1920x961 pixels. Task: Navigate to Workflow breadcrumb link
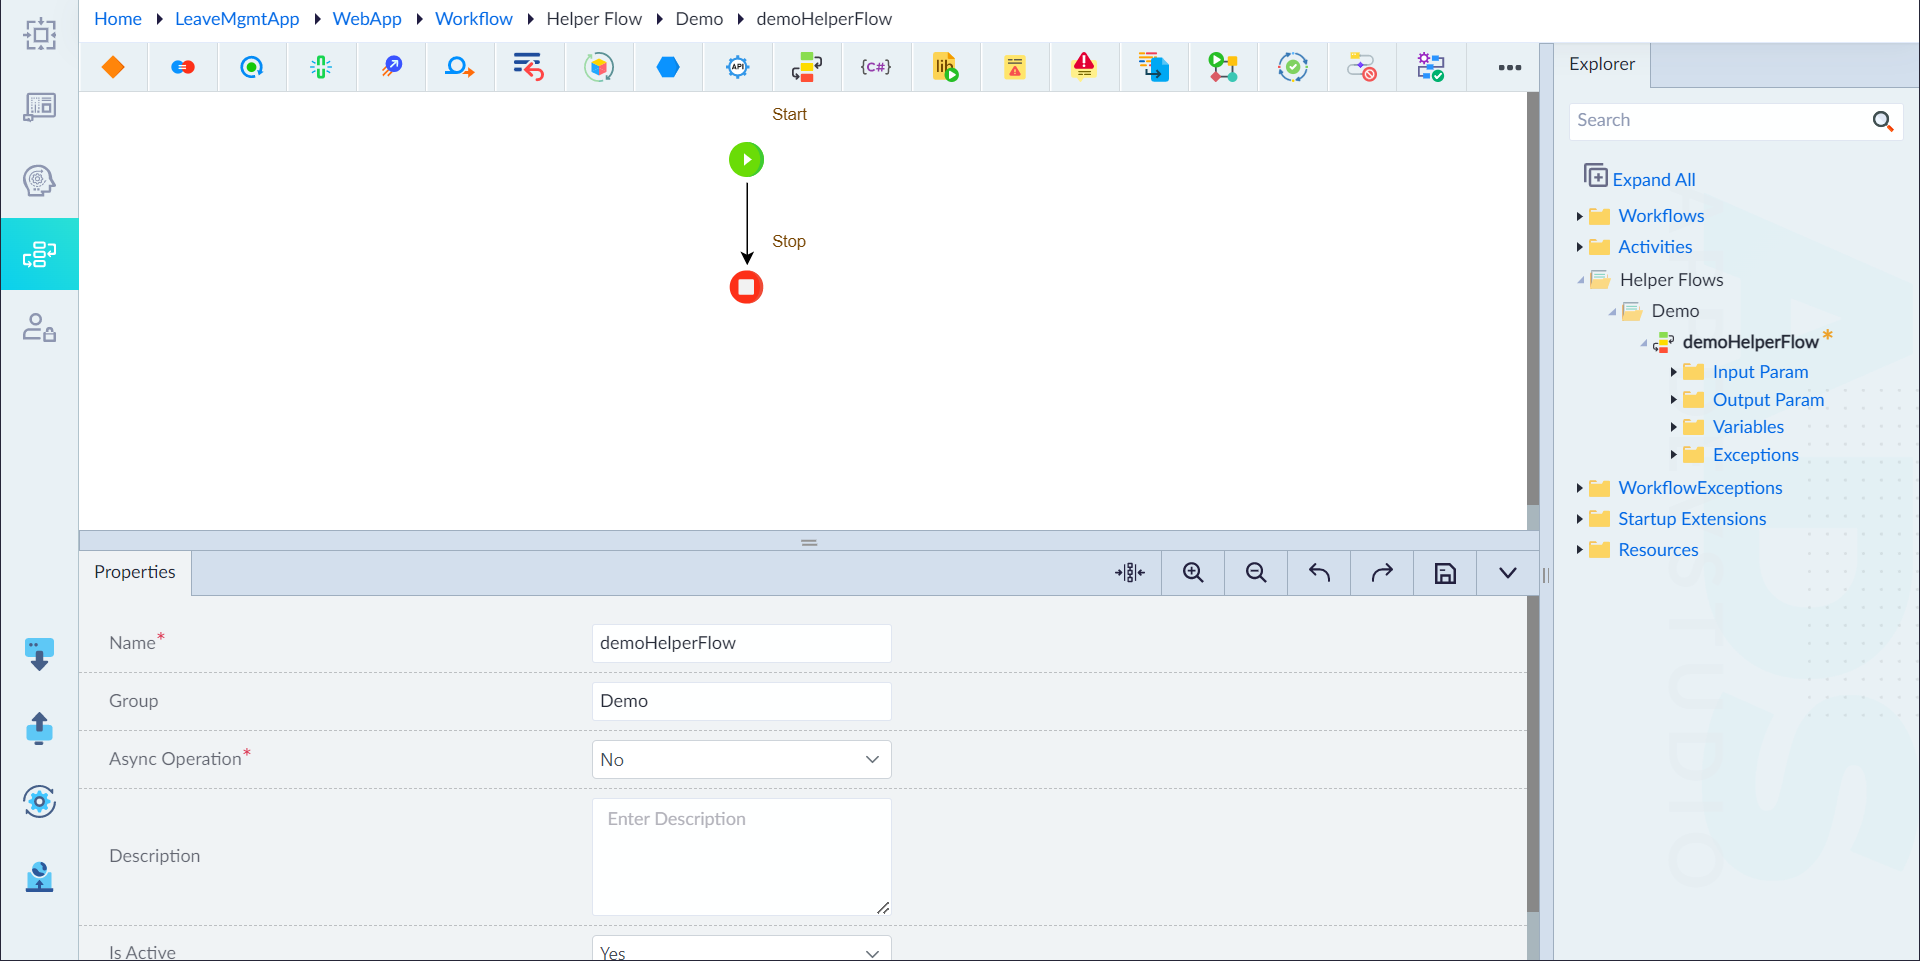click(x=474, y=19)
